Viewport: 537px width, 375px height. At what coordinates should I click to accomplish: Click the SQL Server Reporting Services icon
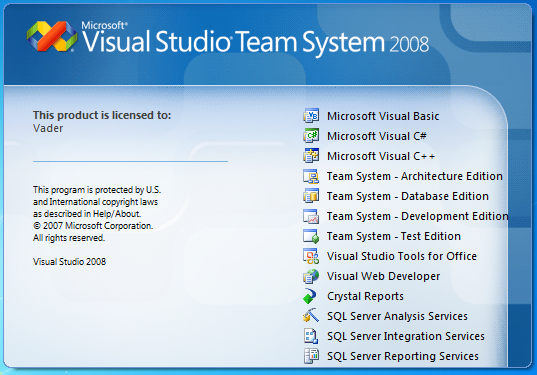pos(311,356)
